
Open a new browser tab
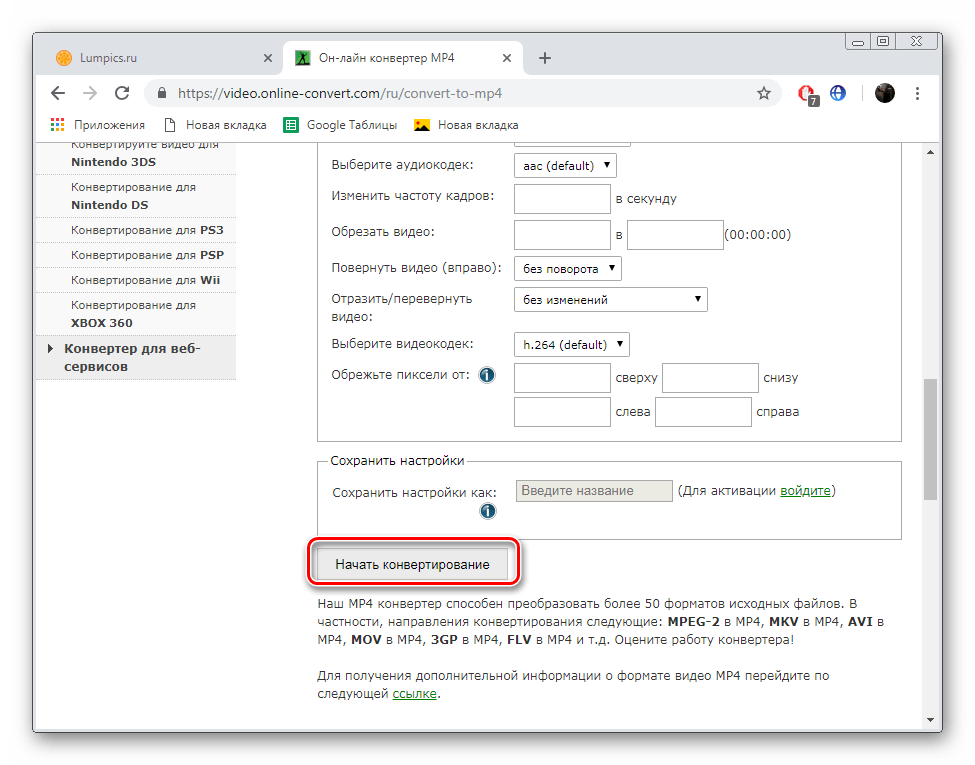pyautogui.click(x=545, y=58)
